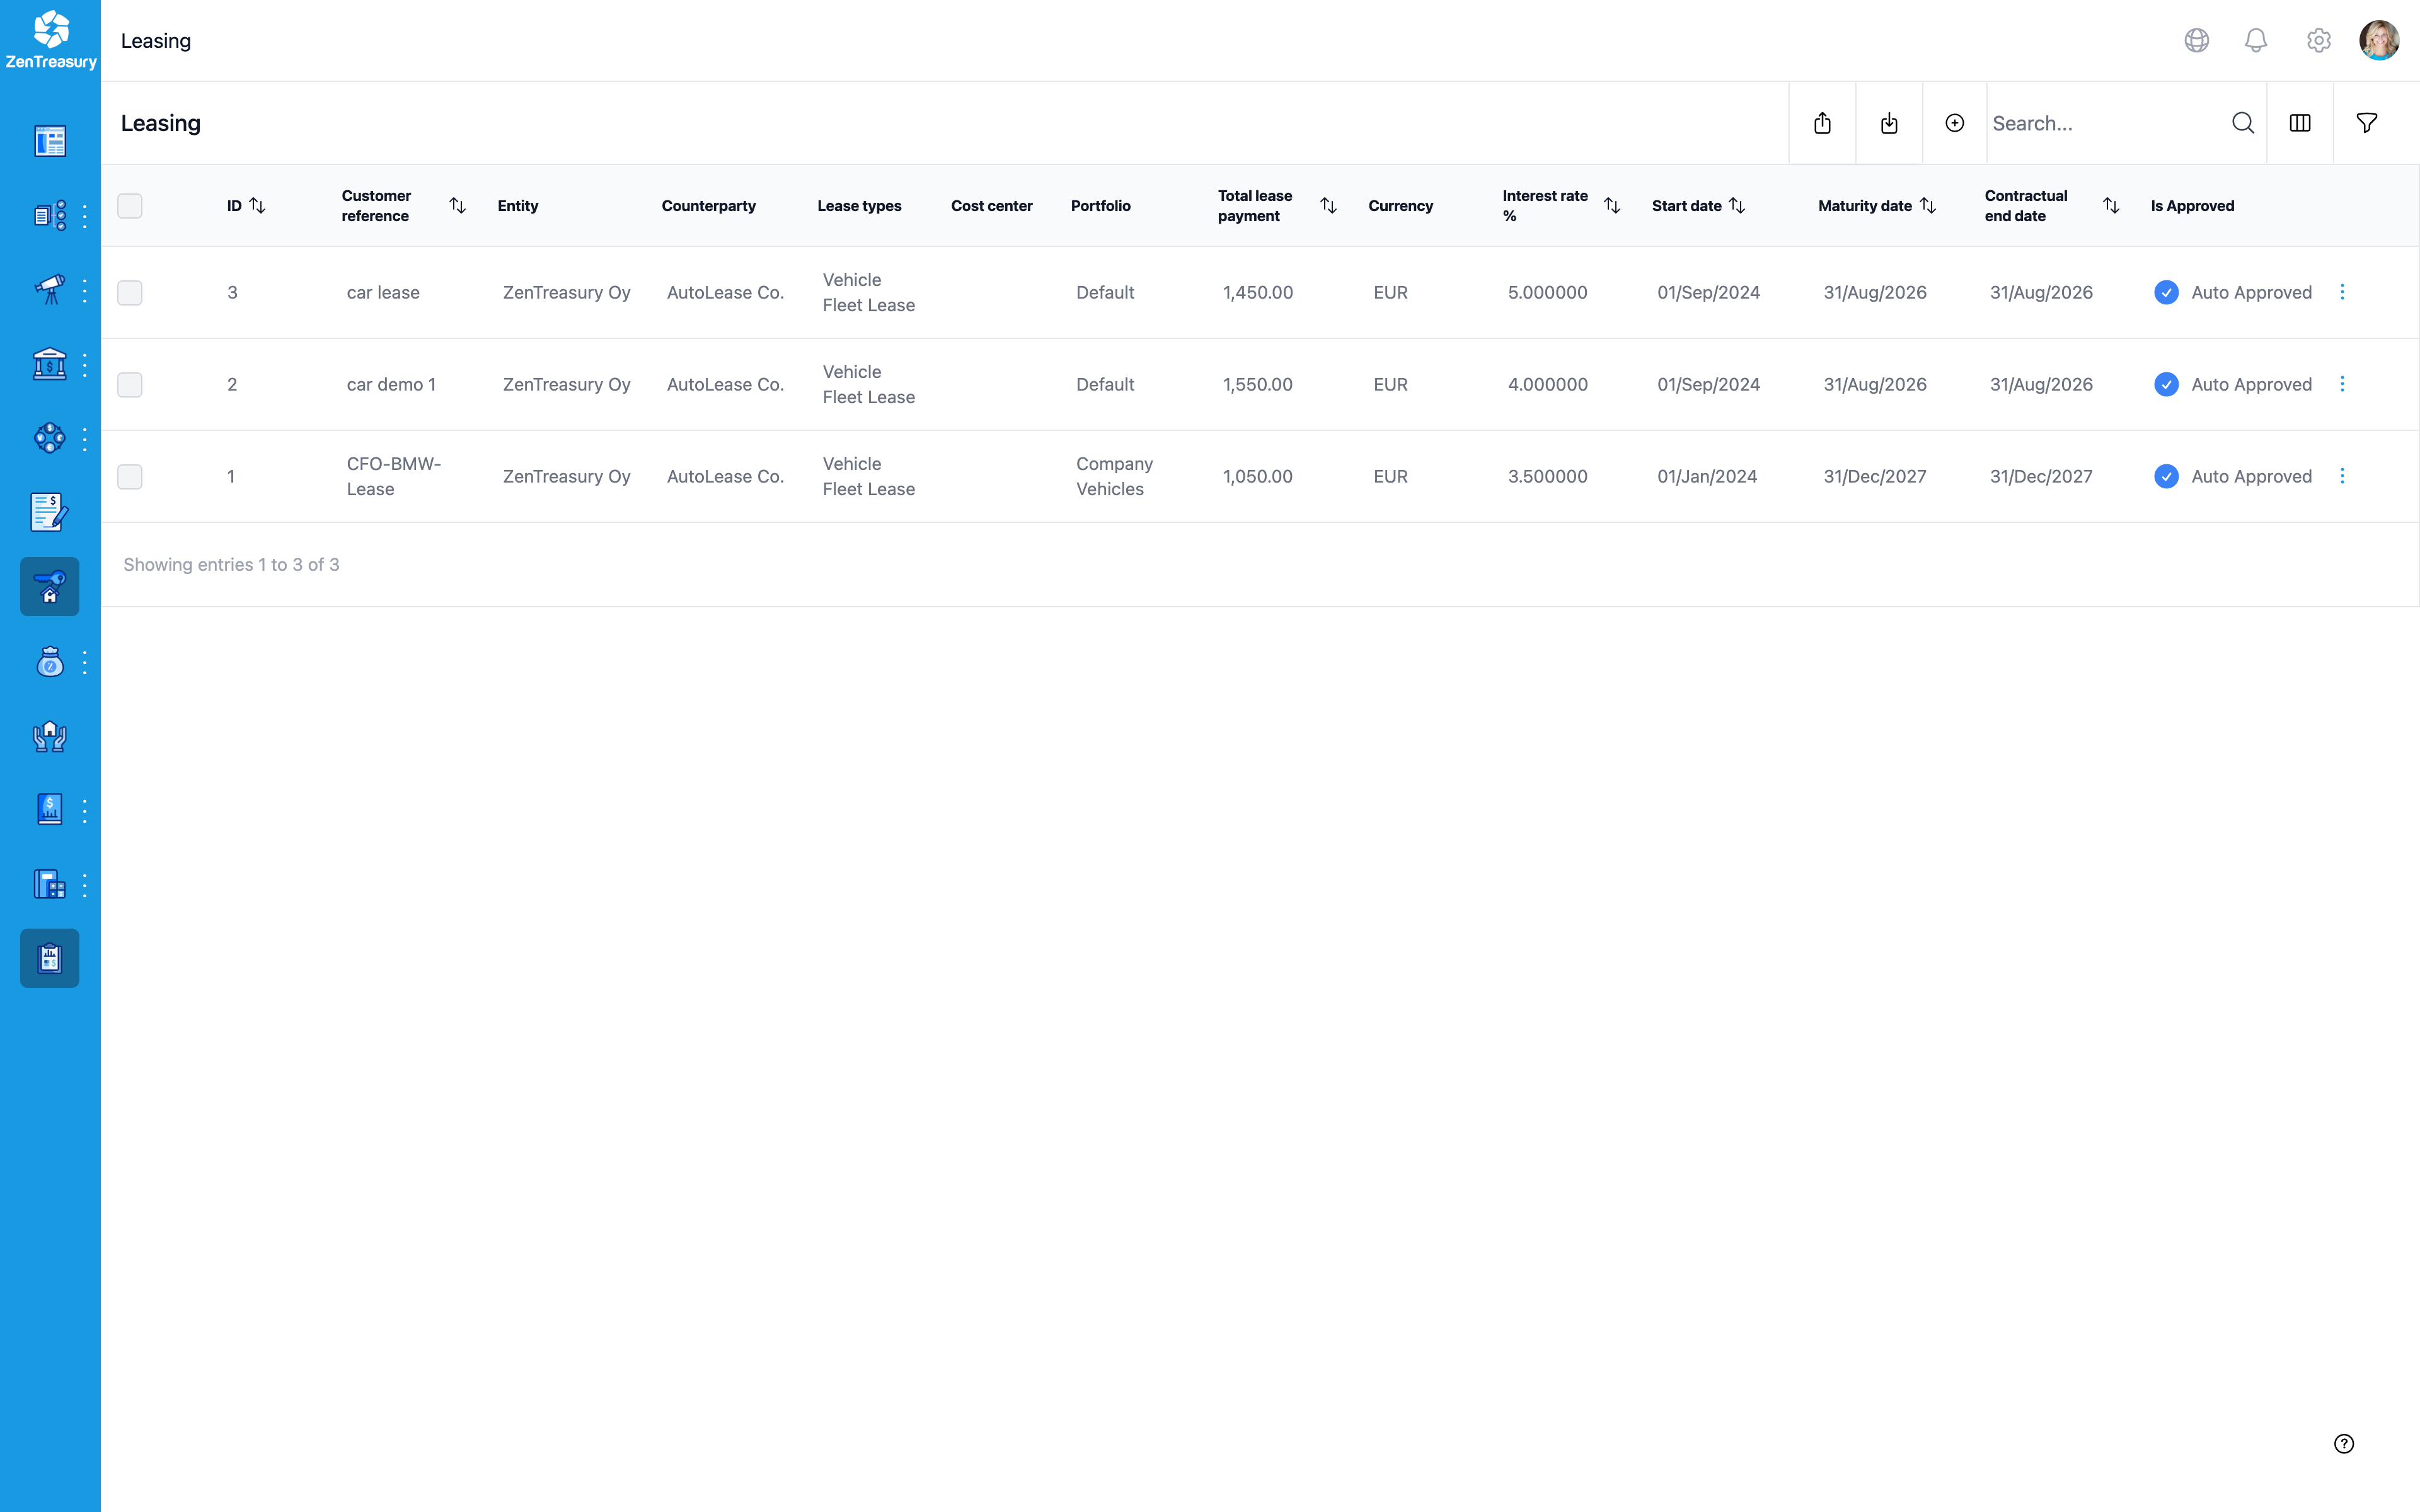Select the active Leasing key icon
Screen dimensions: 2420x1512
coord(49,586)
